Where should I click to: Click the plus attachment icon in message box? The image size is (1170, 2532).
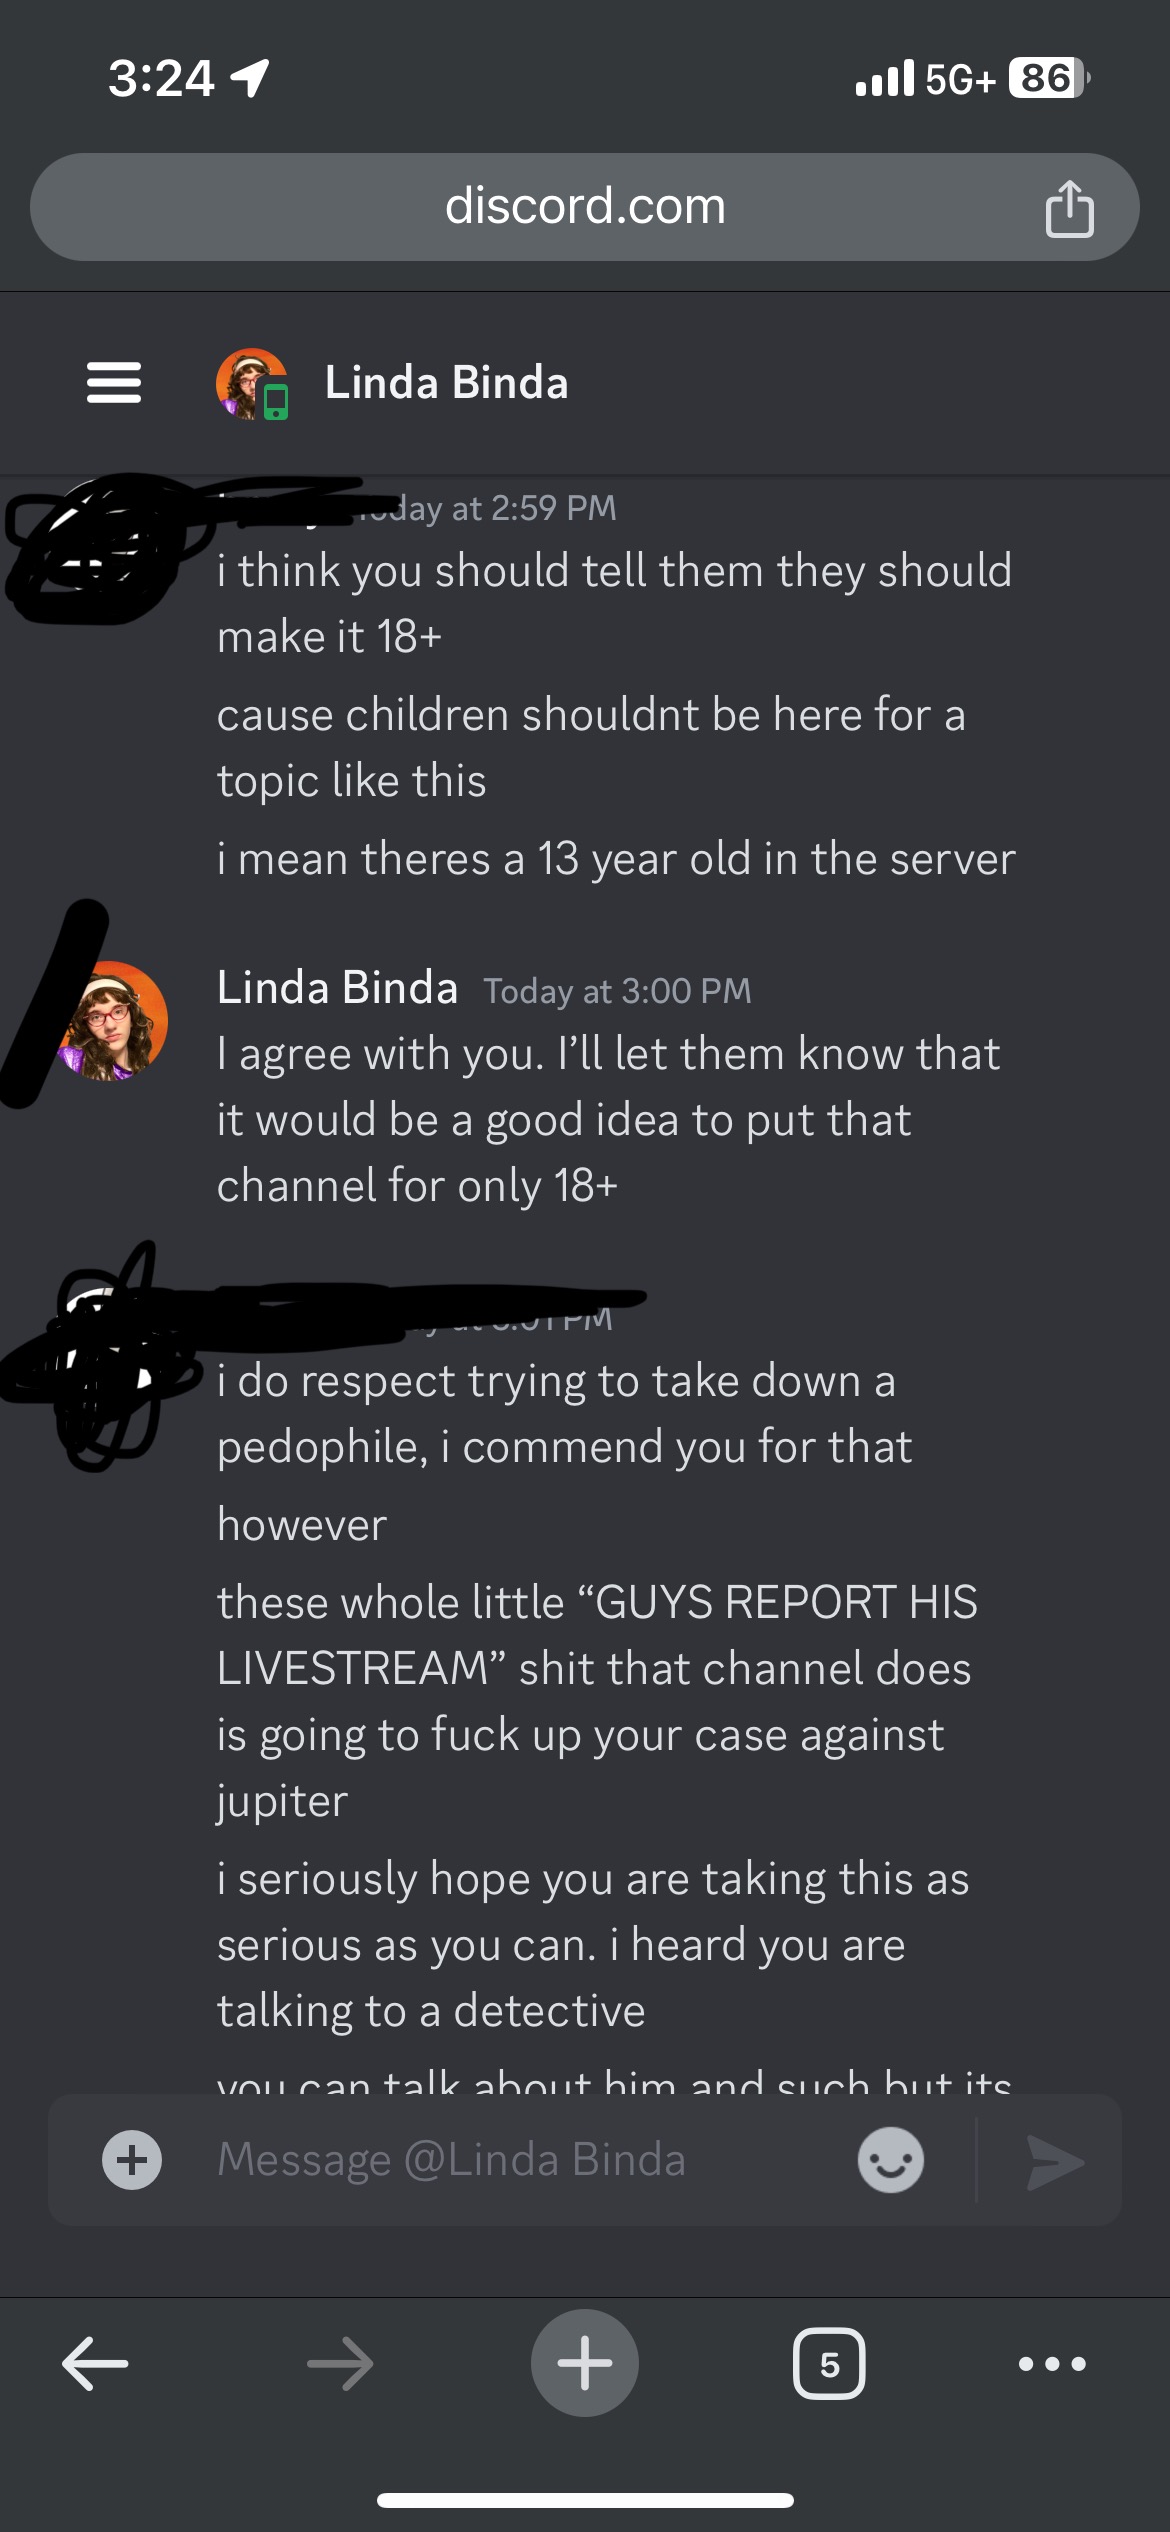coord(132,2160)
